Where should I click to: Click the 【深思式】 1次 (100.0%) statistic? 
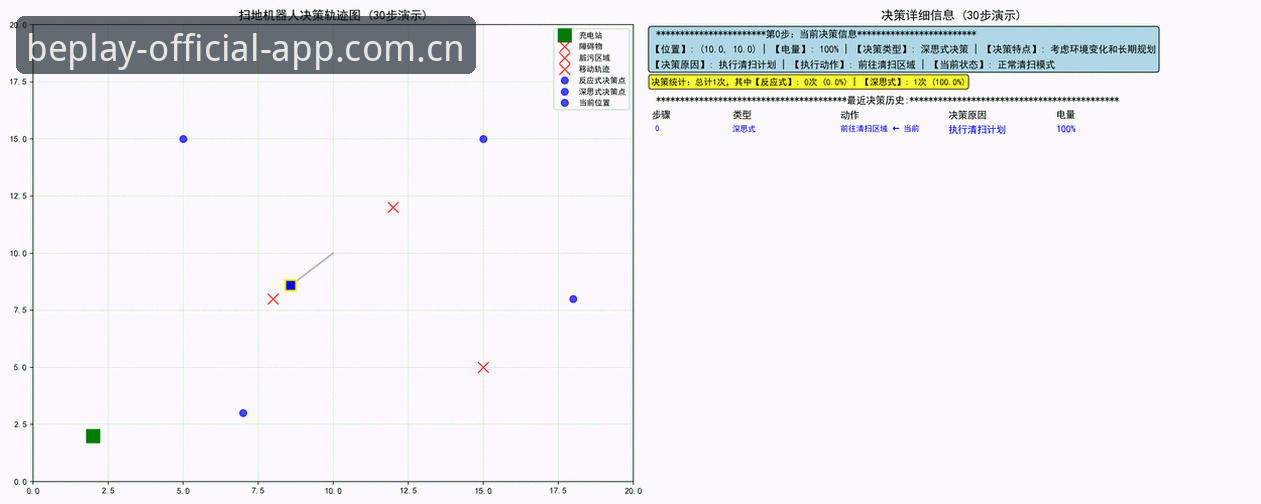pyautogui.click(x=914, y=82)
